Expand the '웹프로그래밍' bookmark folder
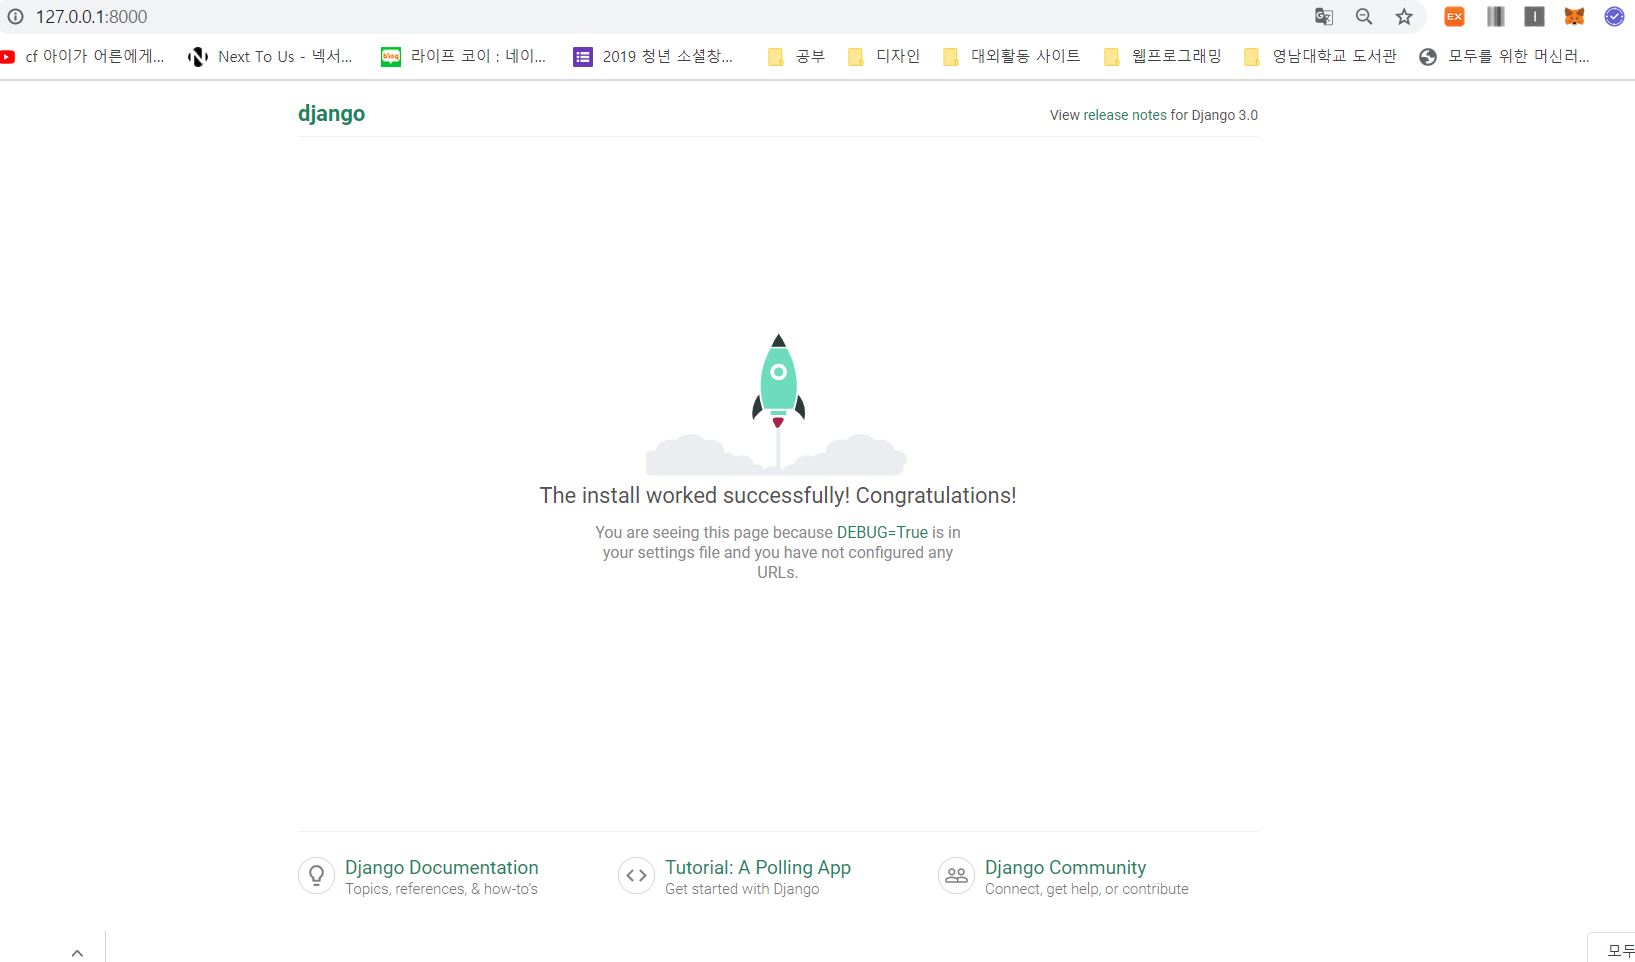Viewport: 1635px width, 962px height. click(x=1163, y=57)
